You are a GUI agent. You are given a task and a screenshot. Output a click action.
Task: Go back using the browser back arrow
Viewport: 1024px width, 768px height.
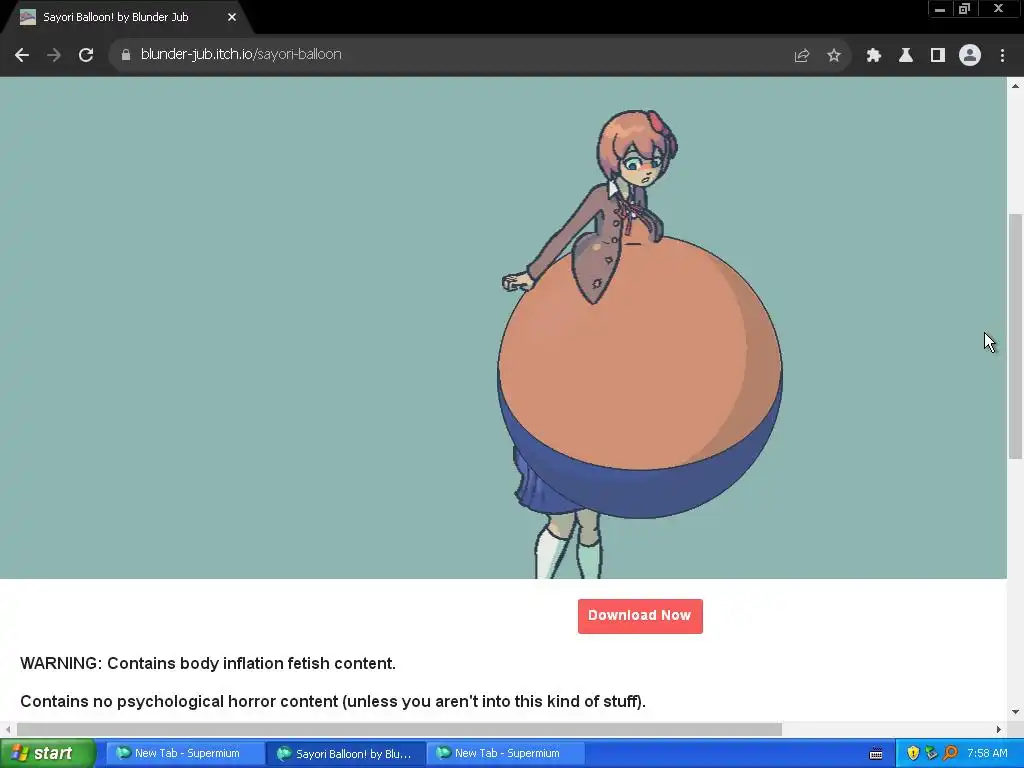click(22, 55)
